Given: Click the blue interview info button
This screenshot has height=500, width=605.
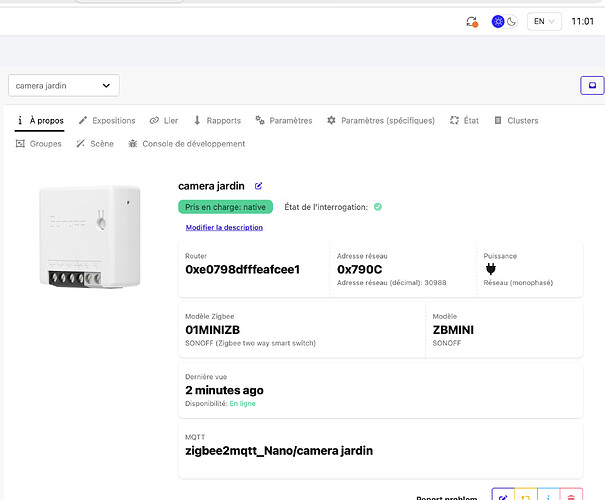Looking at the screenshot, I should click(x=548, y=494).
